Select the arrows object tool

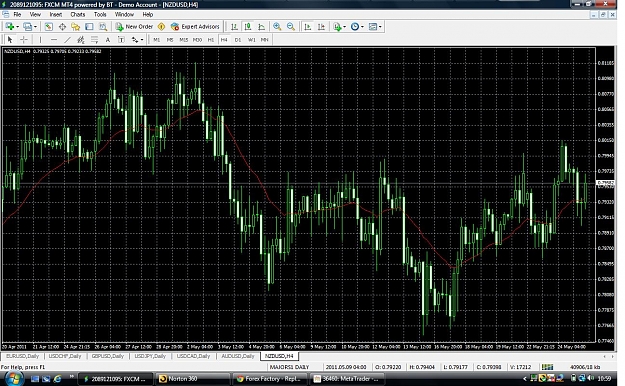(x=135, y=39)
